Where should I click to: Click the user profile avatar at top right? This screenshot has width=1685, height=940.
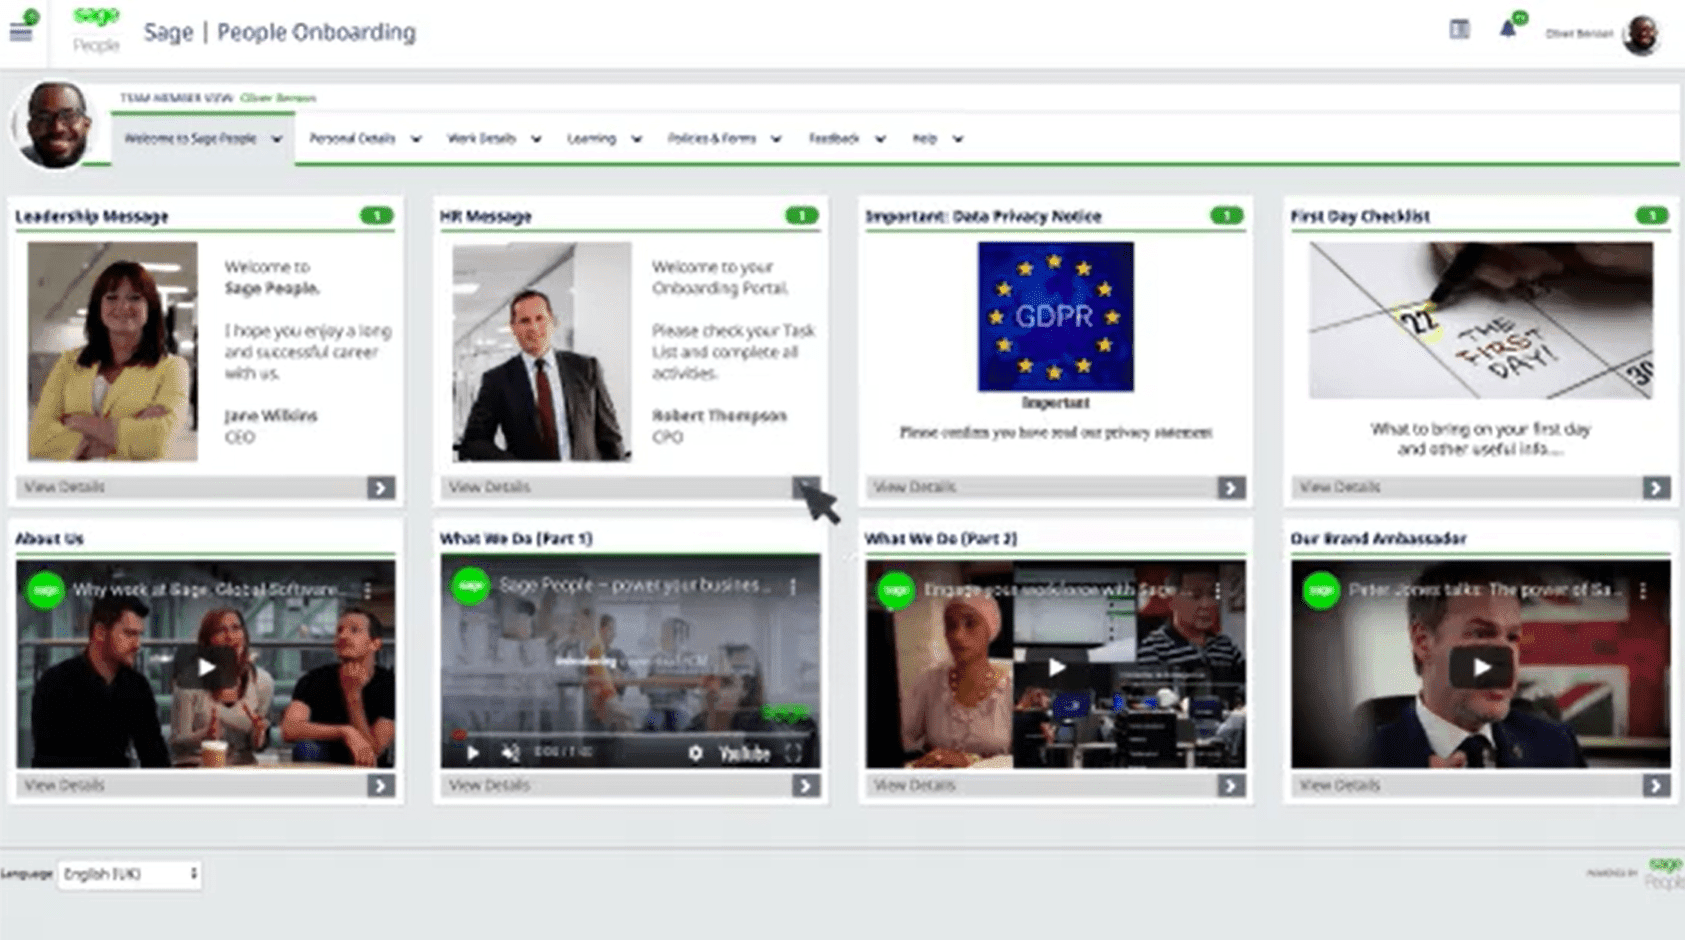1640,35
